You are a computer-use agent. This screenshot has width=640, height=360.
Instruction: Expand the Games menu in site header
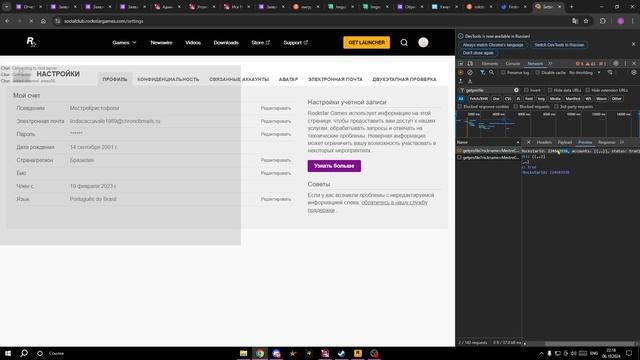point(124,42)
